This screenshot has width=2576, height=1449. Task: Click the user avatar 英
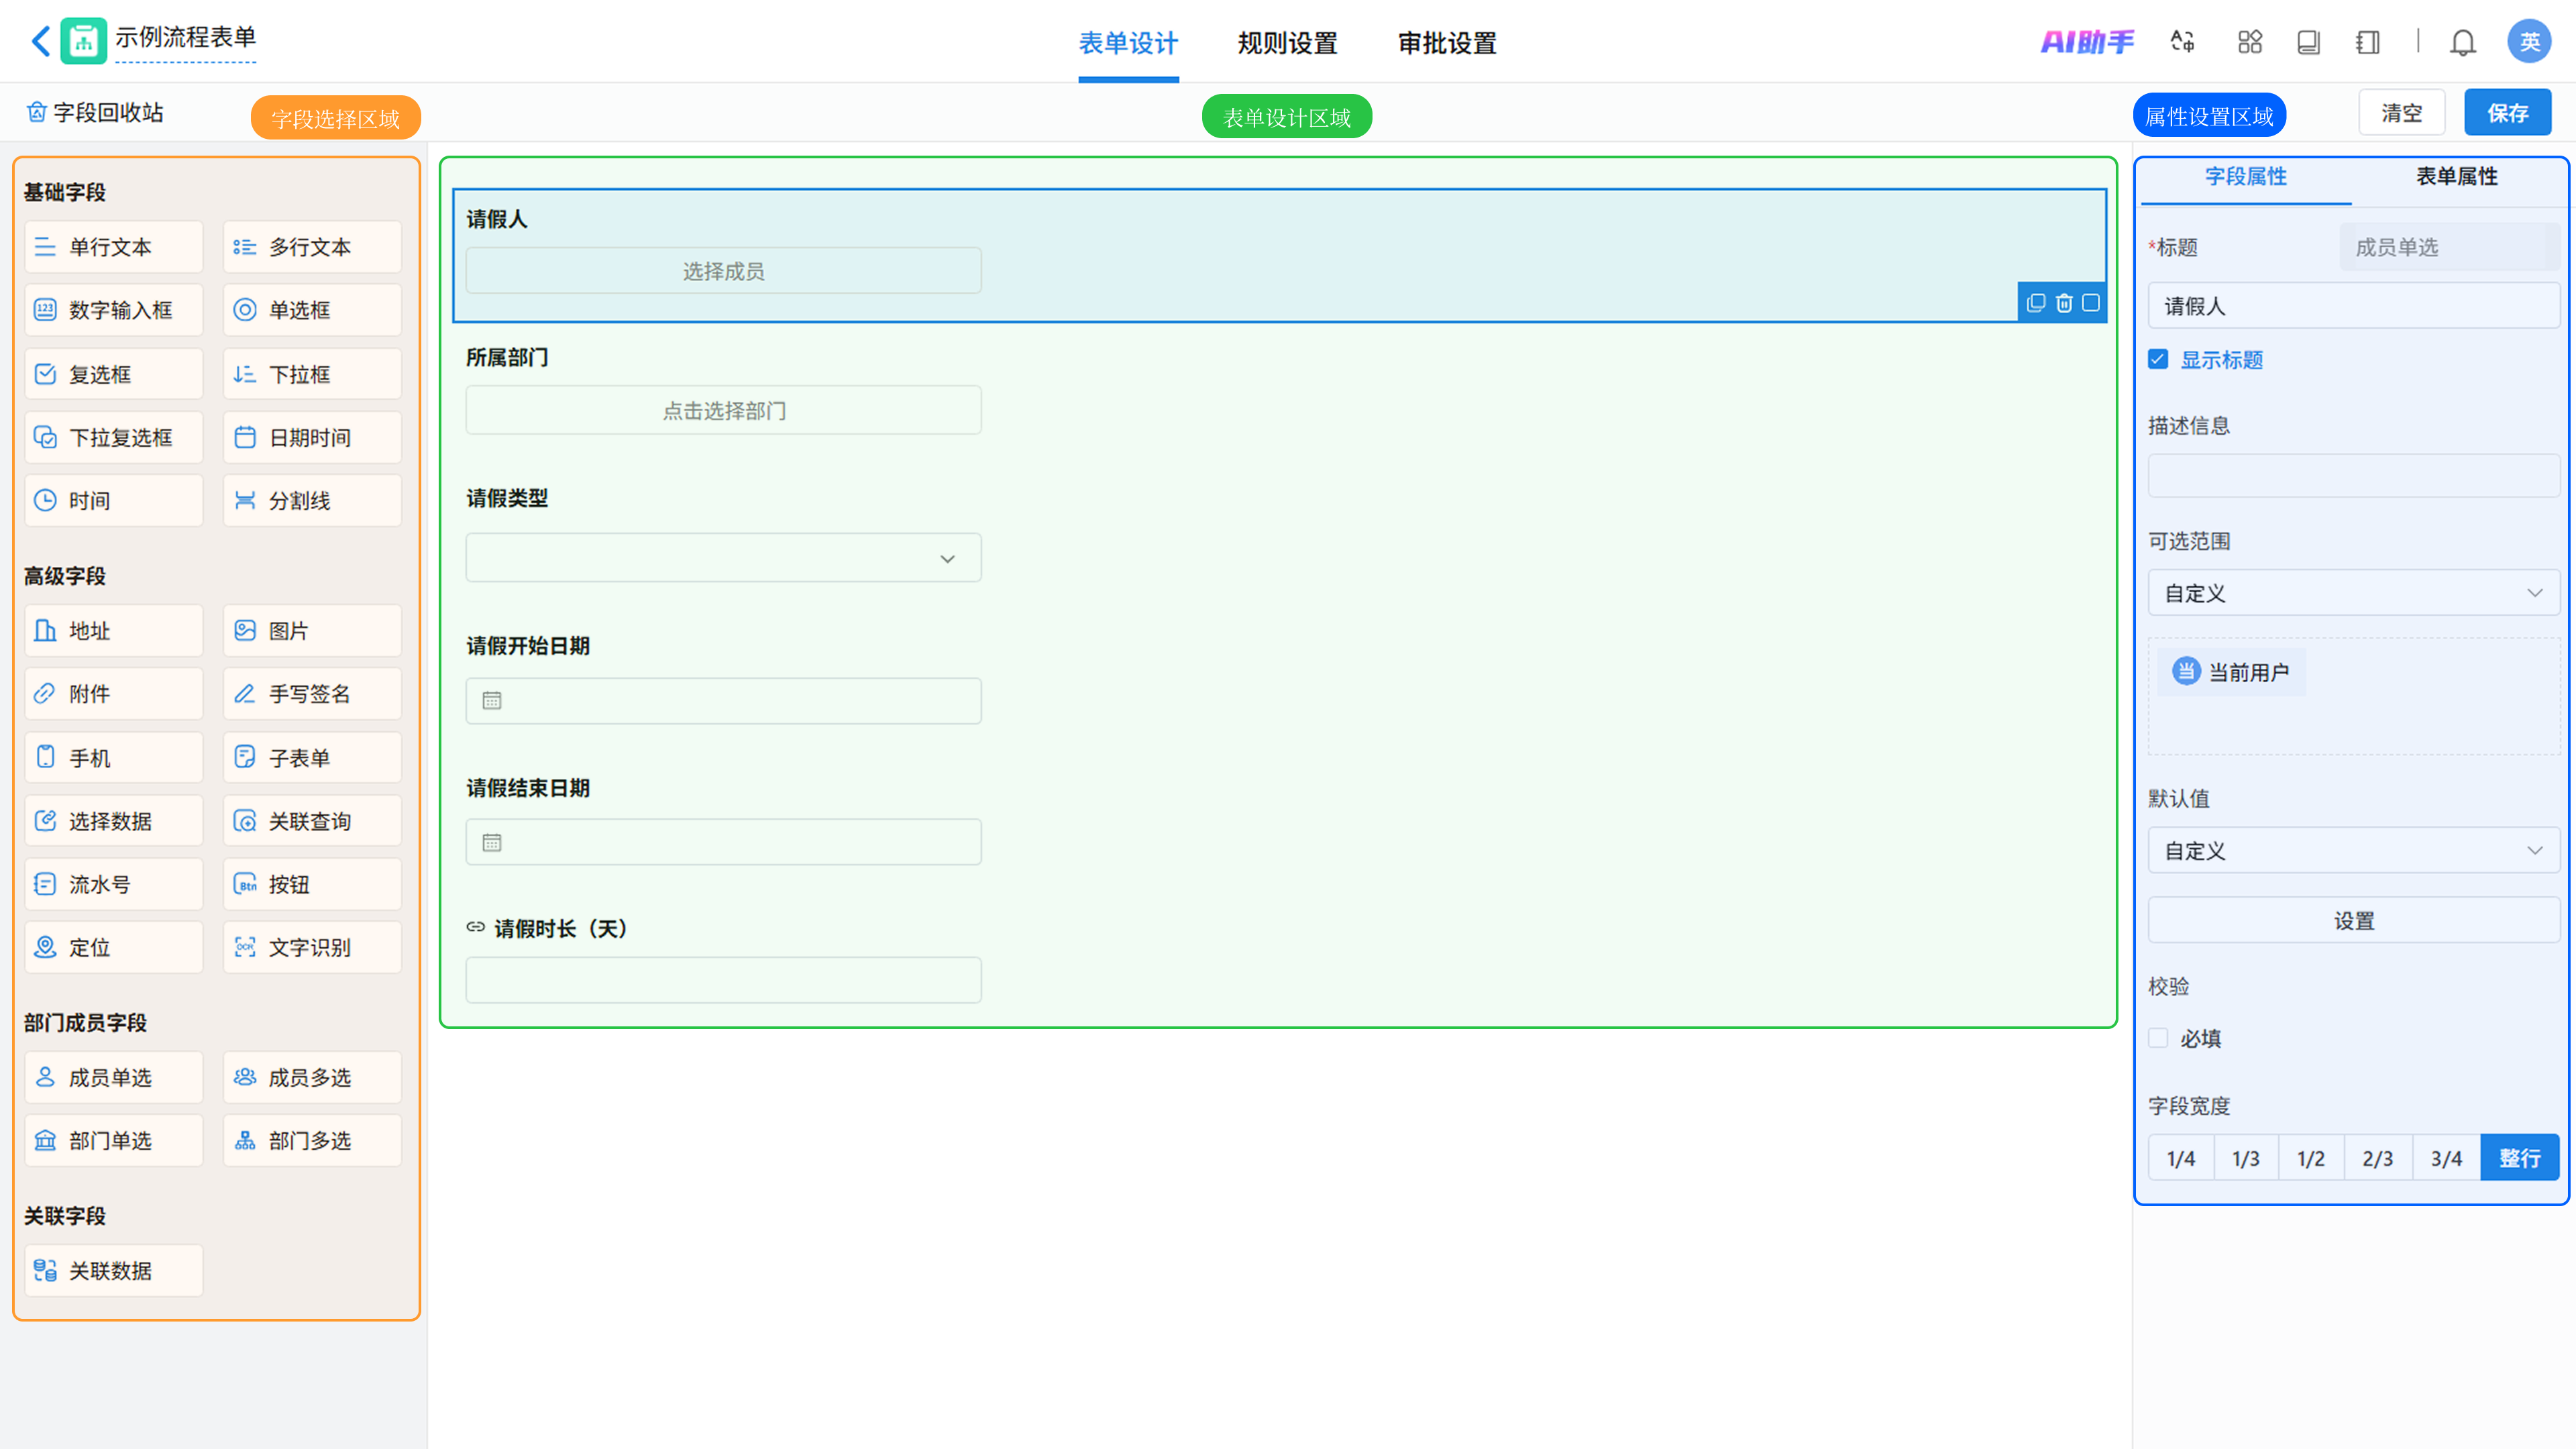tap(2528, 42)
